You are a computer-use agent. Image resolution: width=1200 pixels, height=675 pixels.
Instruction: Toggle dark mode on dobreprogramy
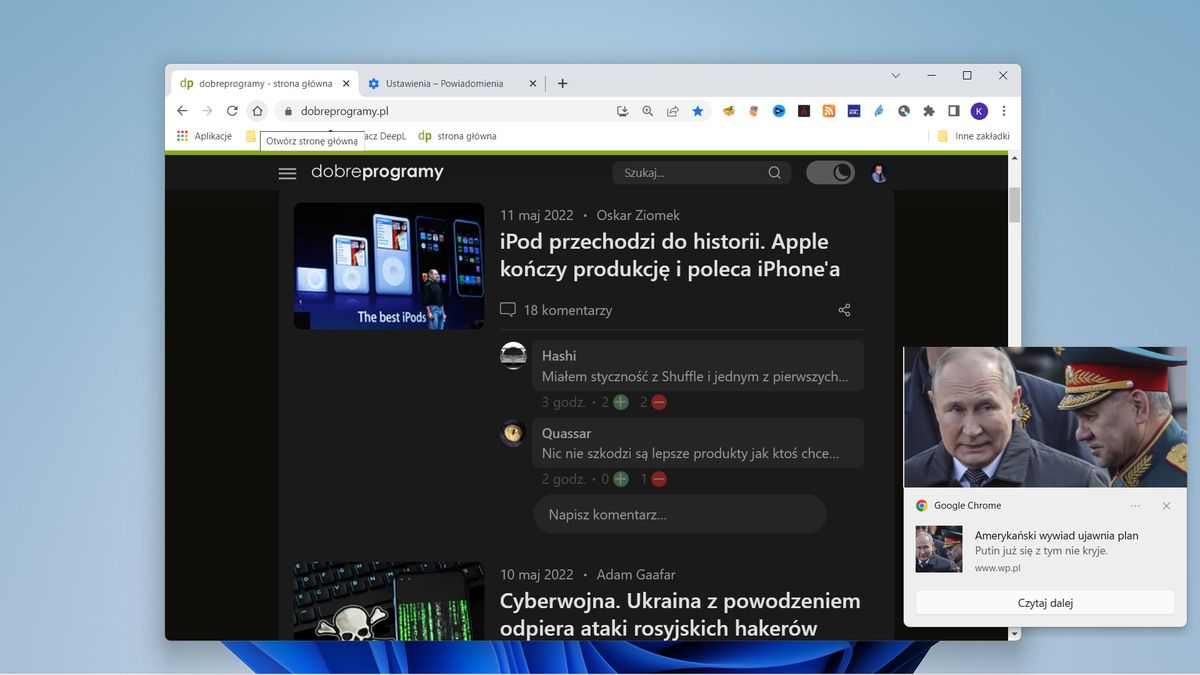tap(830, 172)
